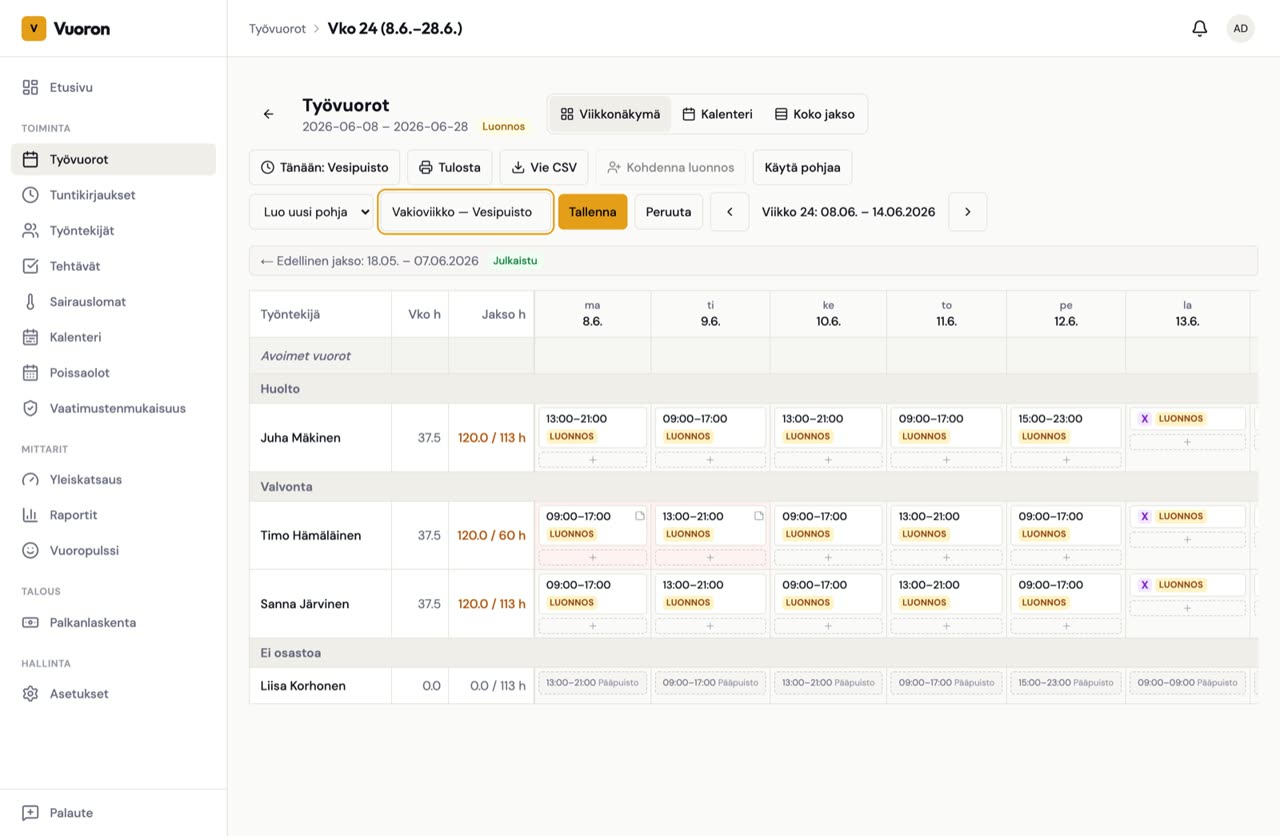Open the notifications bell
1280x836 pixels.
(x=1199, y=29)
